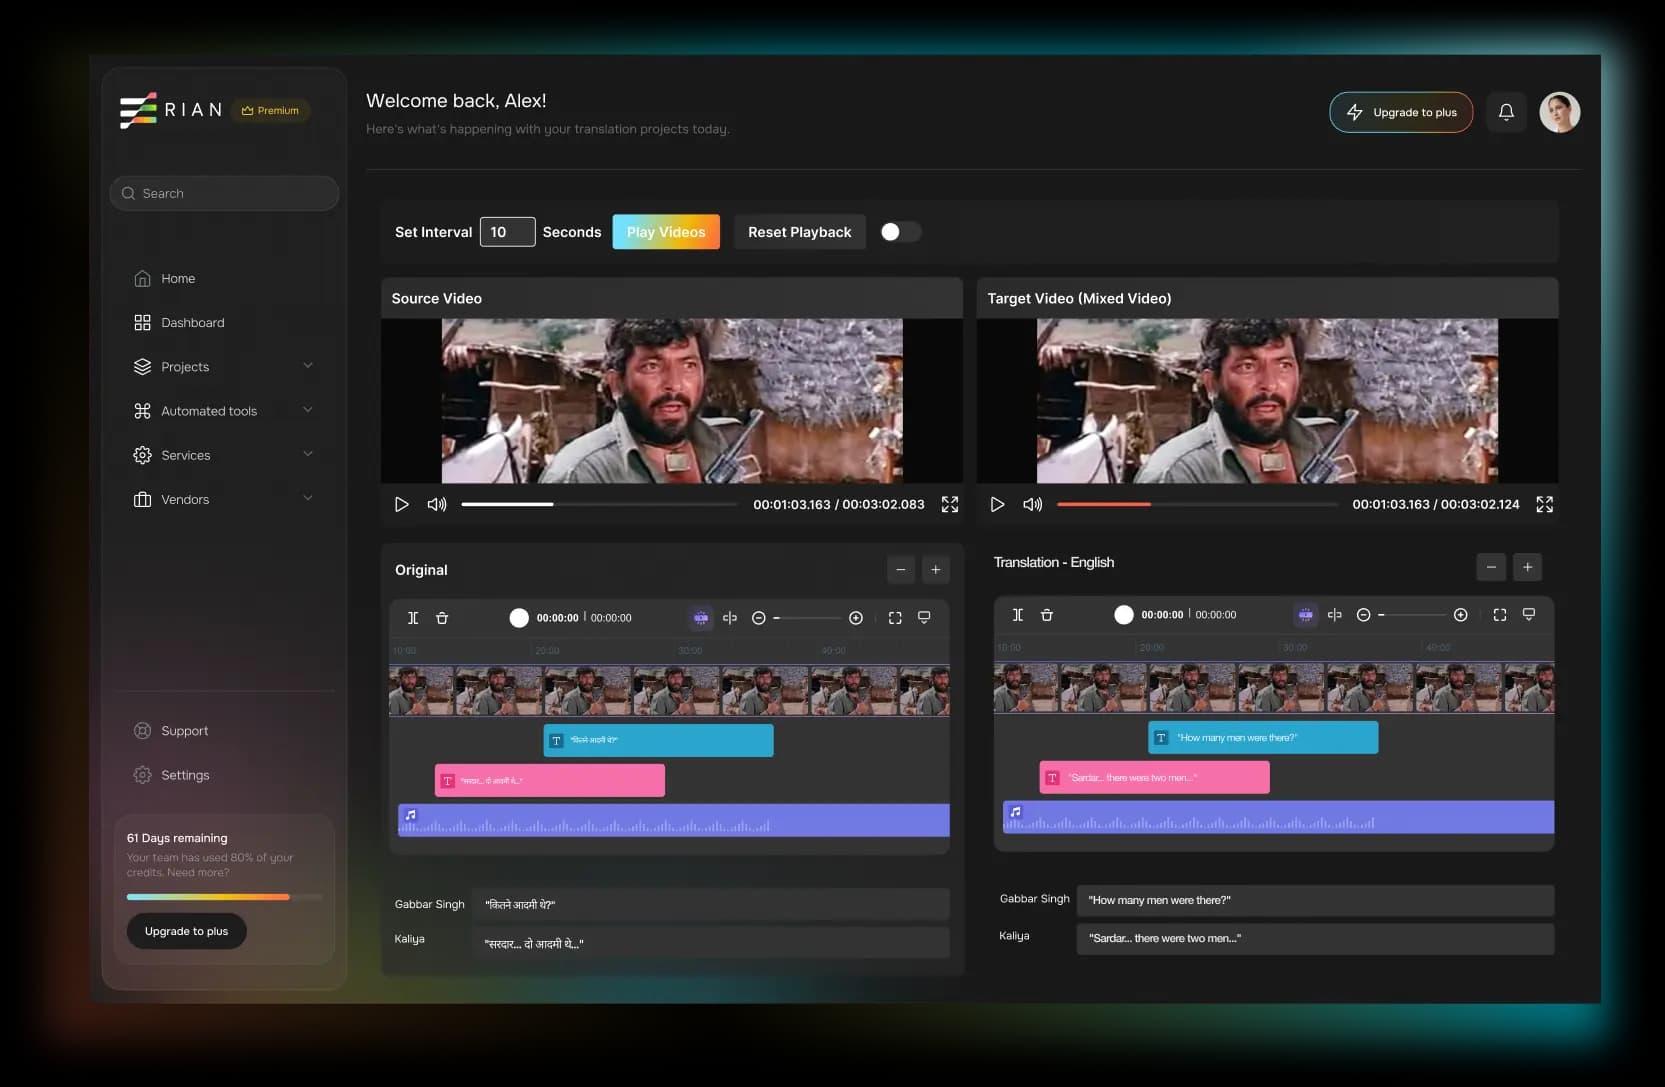
Task: Fit Original timeline to screen
Action: (x=895, y=618)
